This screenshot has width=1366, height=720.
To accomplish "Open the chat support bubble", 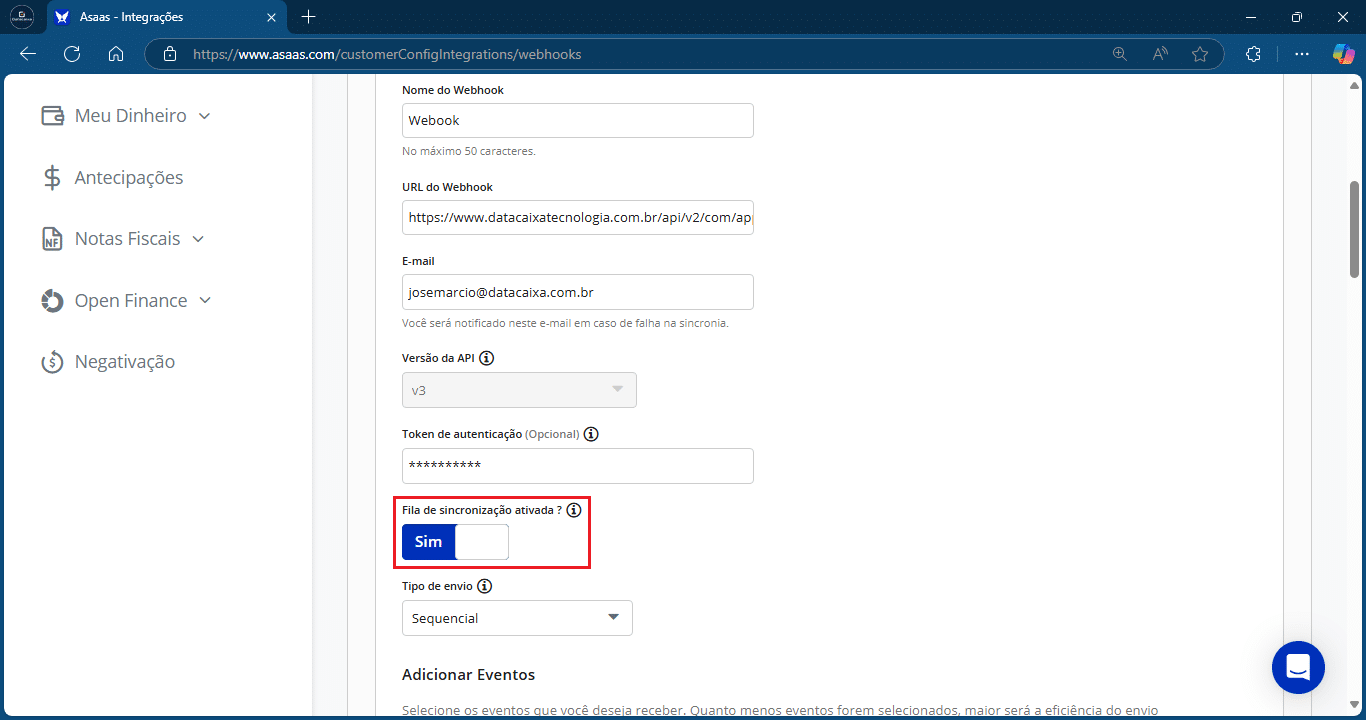I will (1298, 667).
